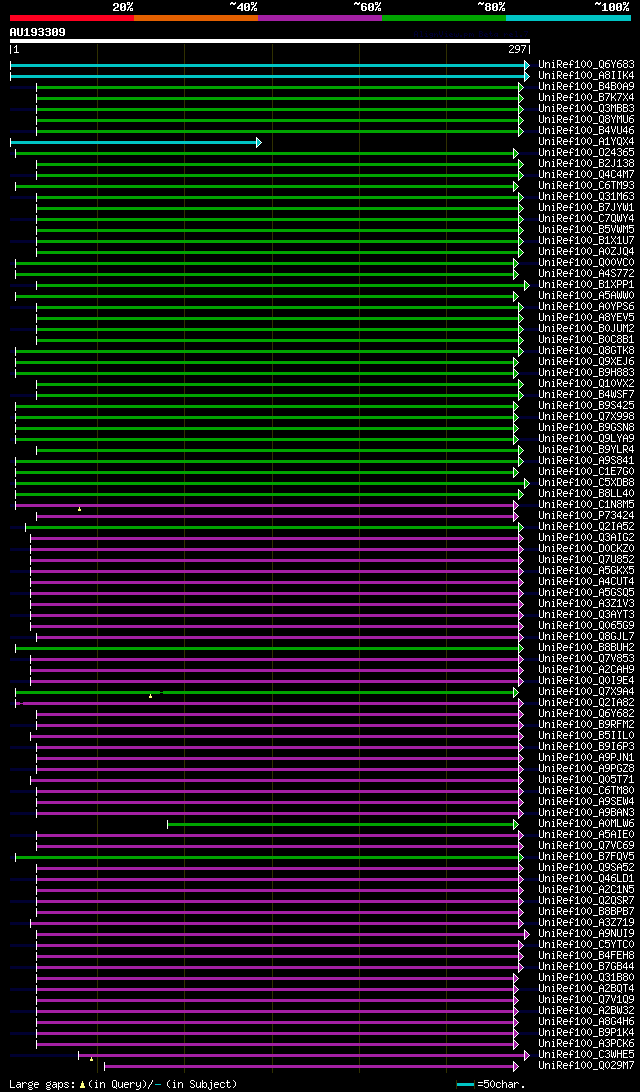Viewport: 640px width, 1092px height.
Task: Open the UniRef100_A2BQT4 hit label
Action: click(586, 990)
